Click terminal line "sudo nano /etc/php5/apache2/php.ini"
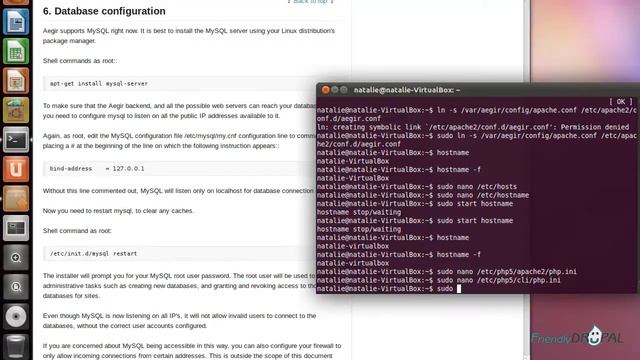The height and width of the screenshot is (360, 640). (x=447, y=271)
